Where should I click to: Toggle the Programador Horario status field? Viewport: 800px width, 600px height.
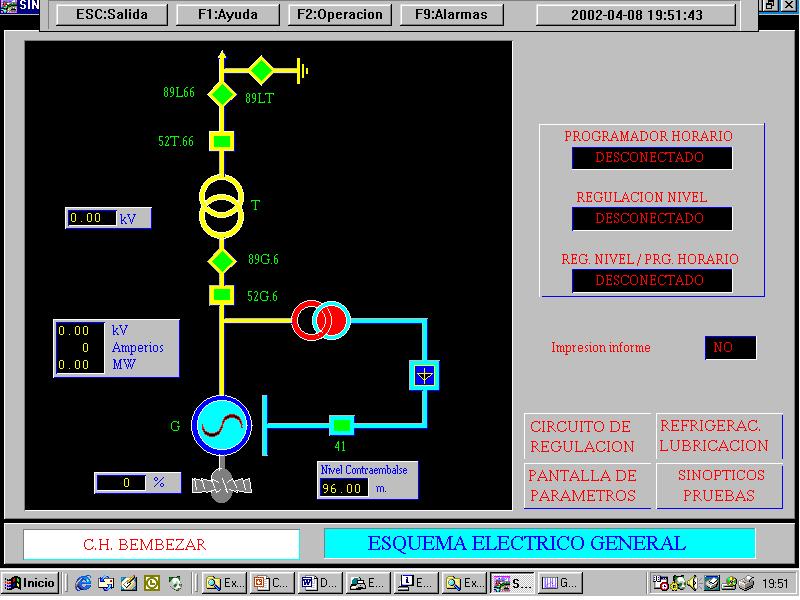coord(651,158)
